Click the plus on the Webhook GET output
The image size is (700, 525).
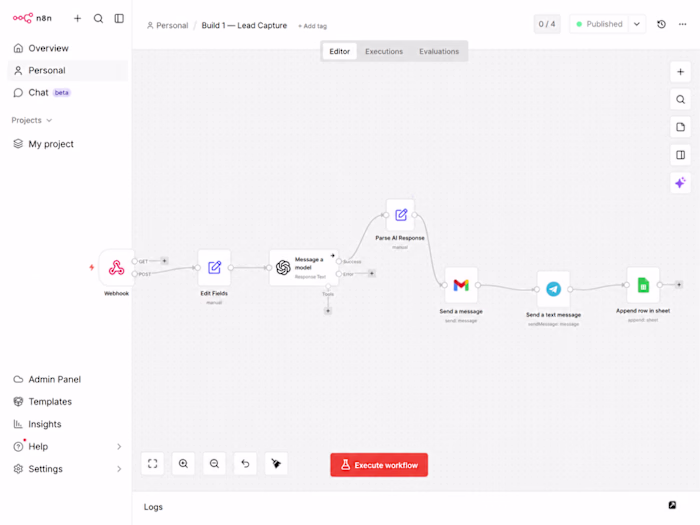164,261
